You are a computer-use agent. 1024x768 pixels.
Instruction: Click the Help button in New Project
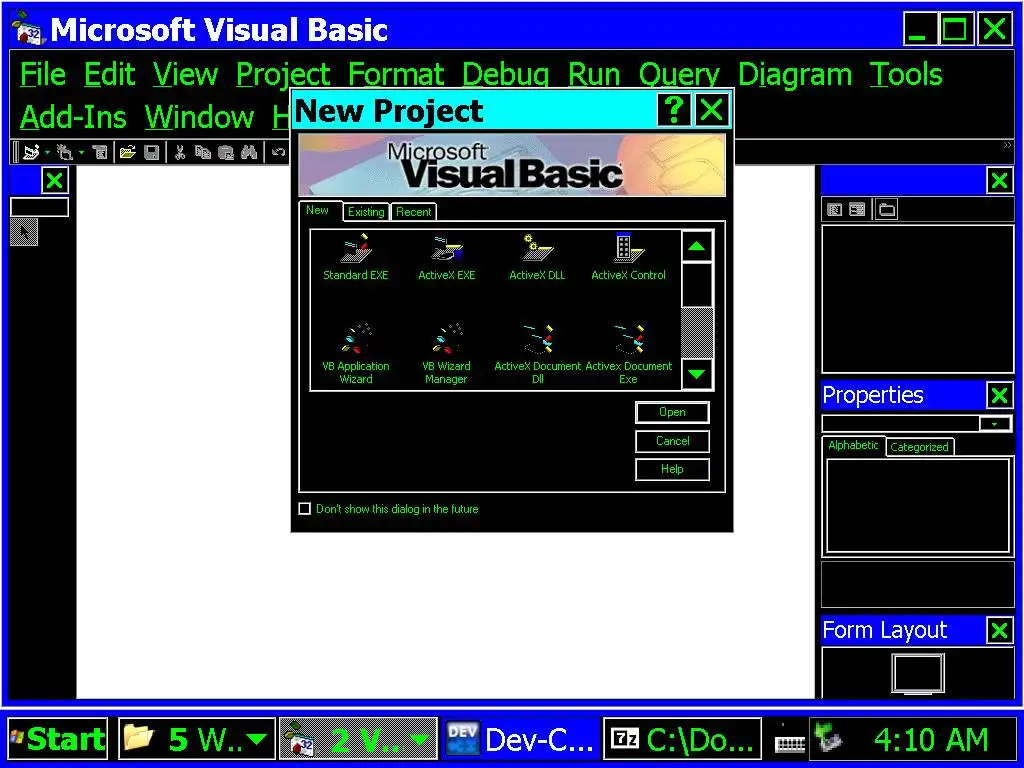(x=672, y=469)
